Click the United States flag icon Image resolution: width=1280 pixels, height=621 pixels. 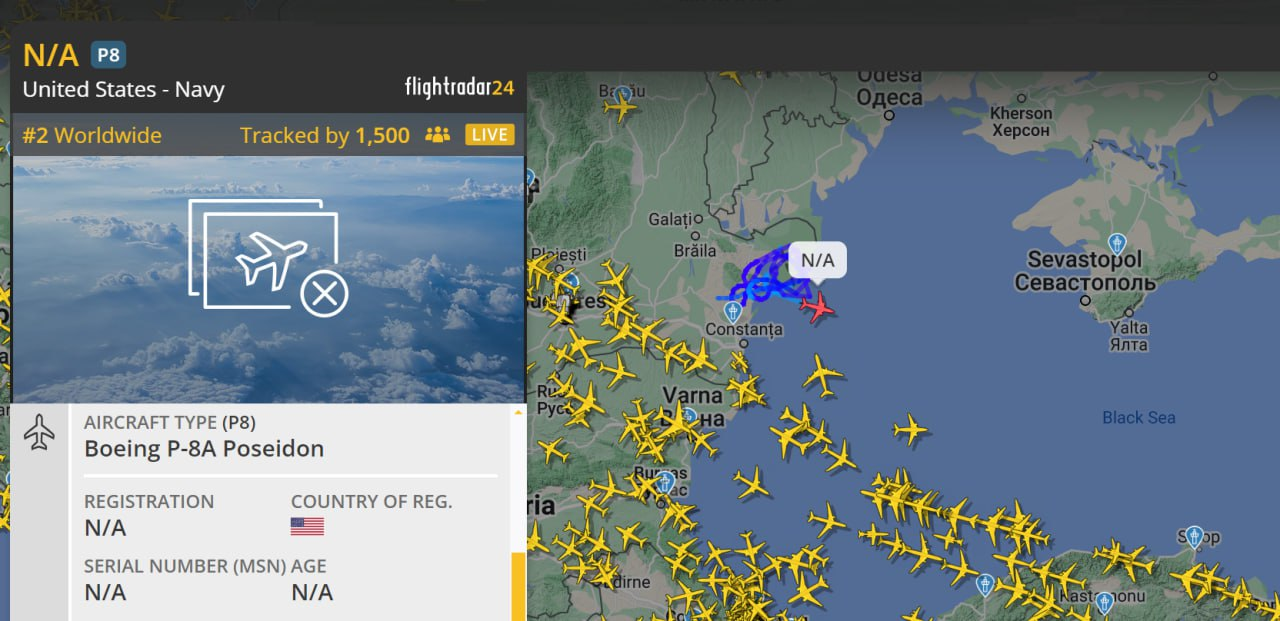point(307,526)
